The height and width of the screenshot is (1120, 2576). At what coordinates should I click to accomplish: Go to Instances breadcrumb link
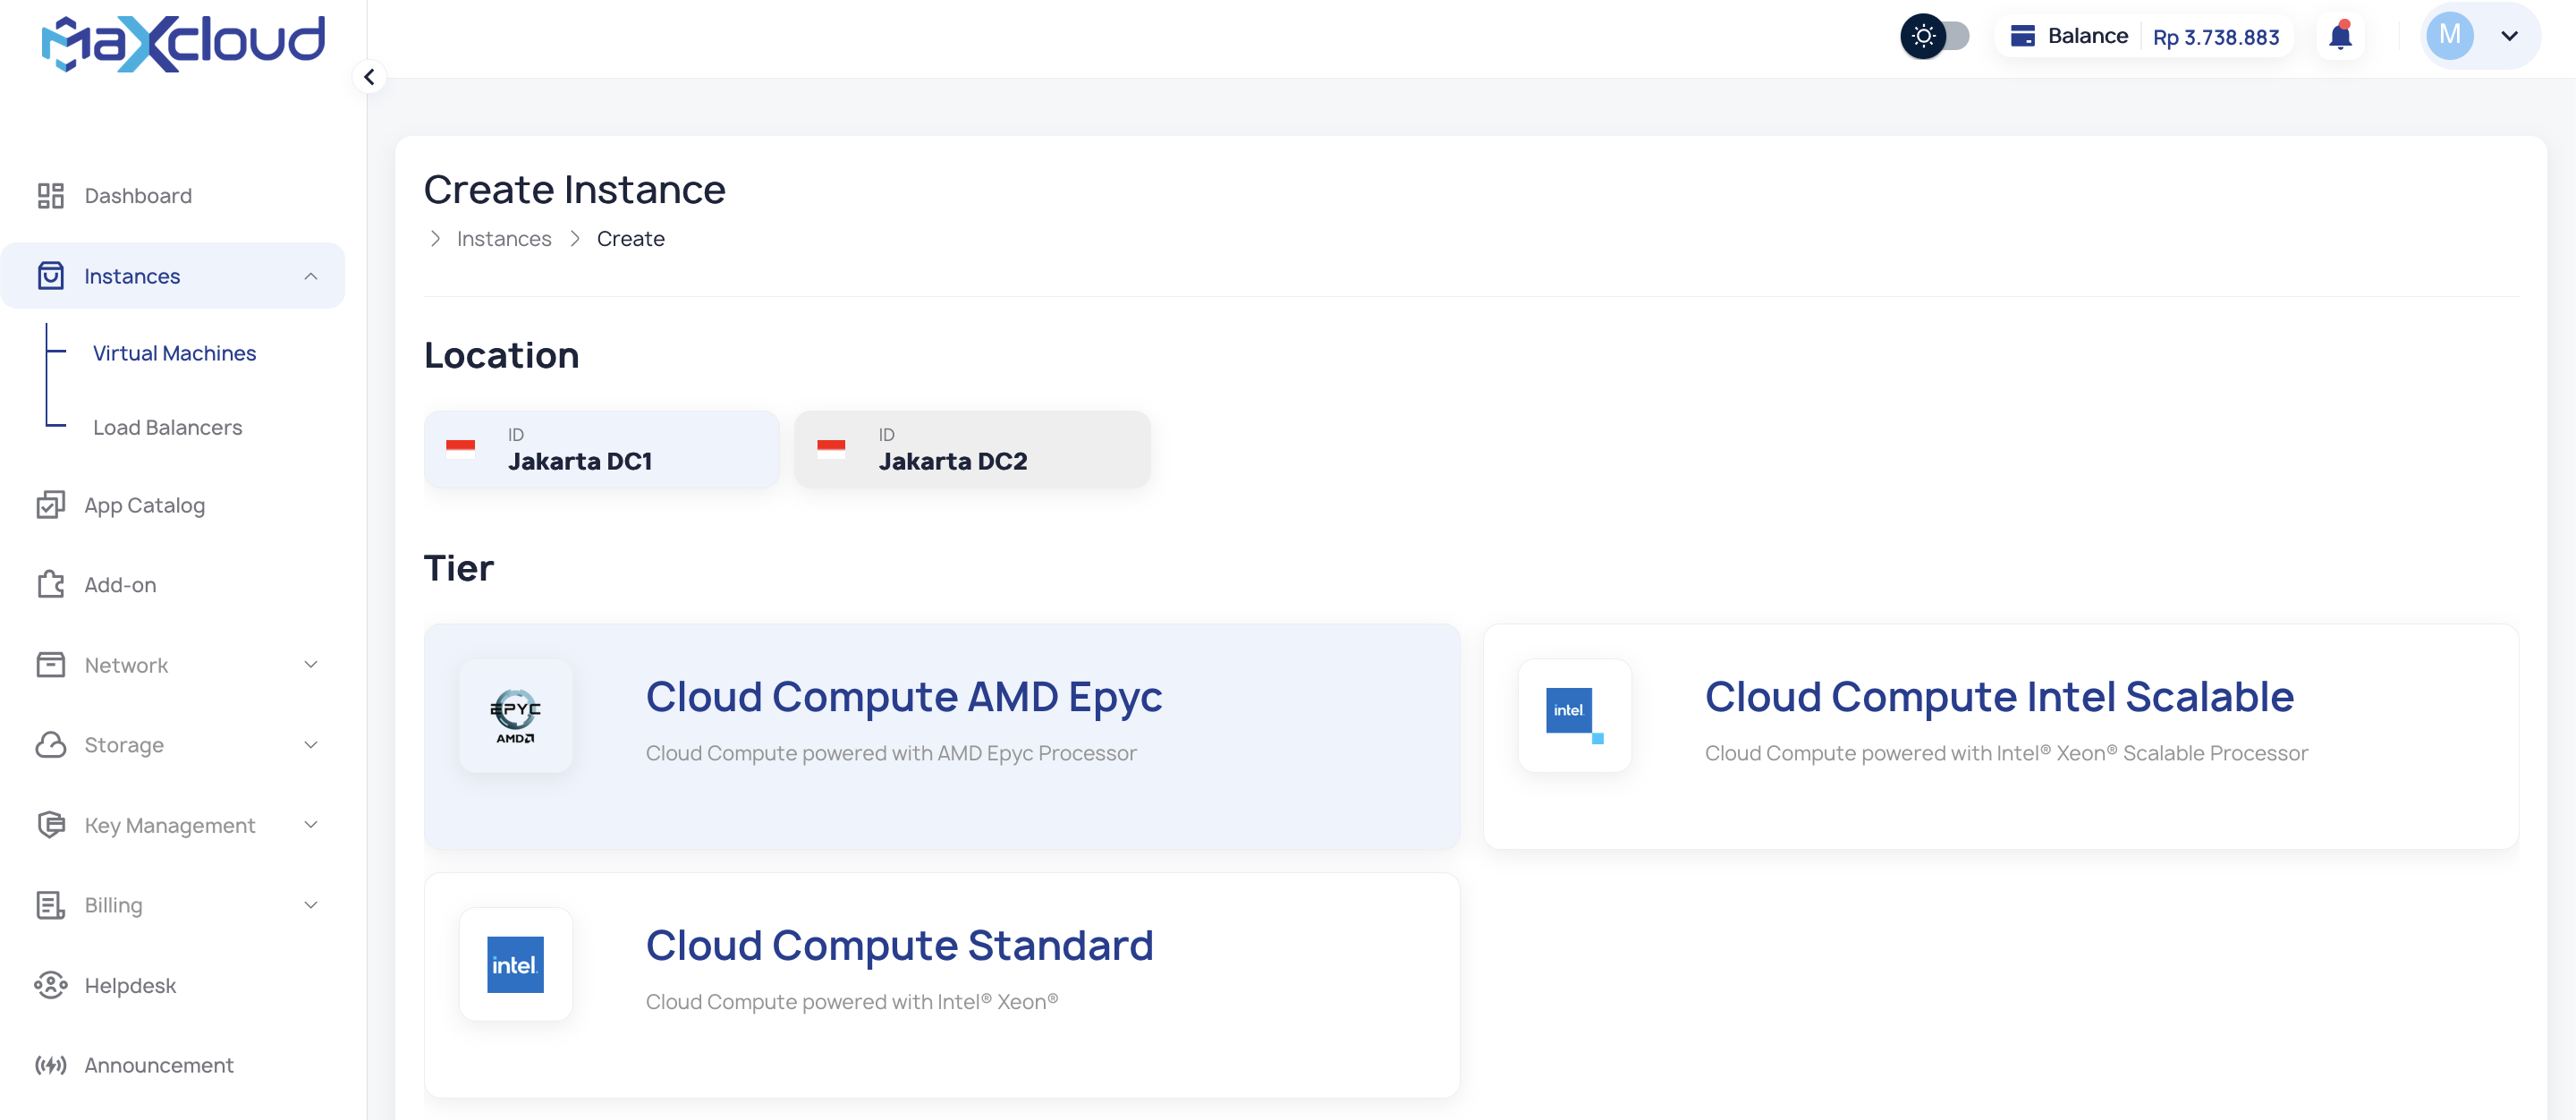click(x=504, y=239)
